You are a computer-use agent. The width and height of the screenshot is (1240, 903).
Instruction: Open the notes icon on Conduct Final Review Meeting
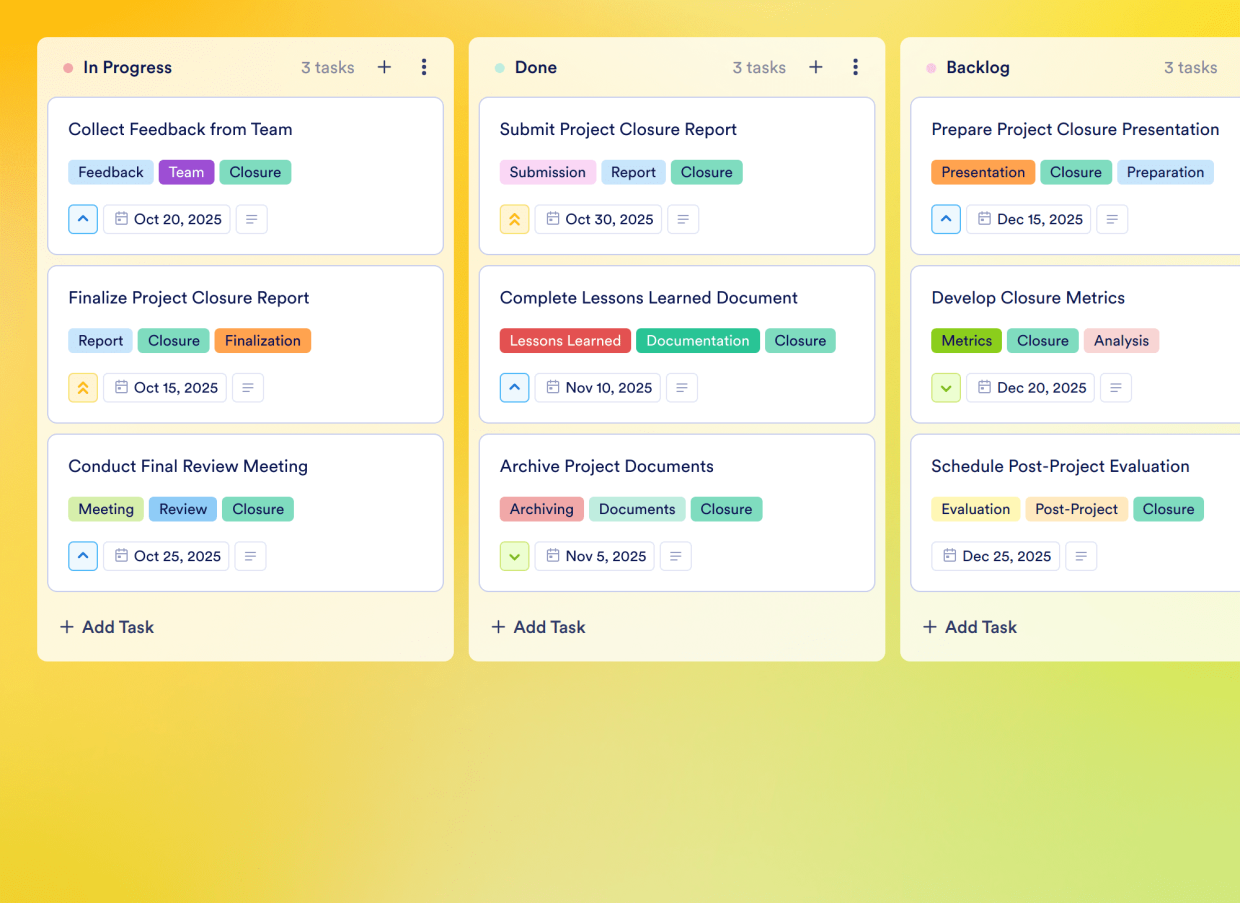point(250,556)
